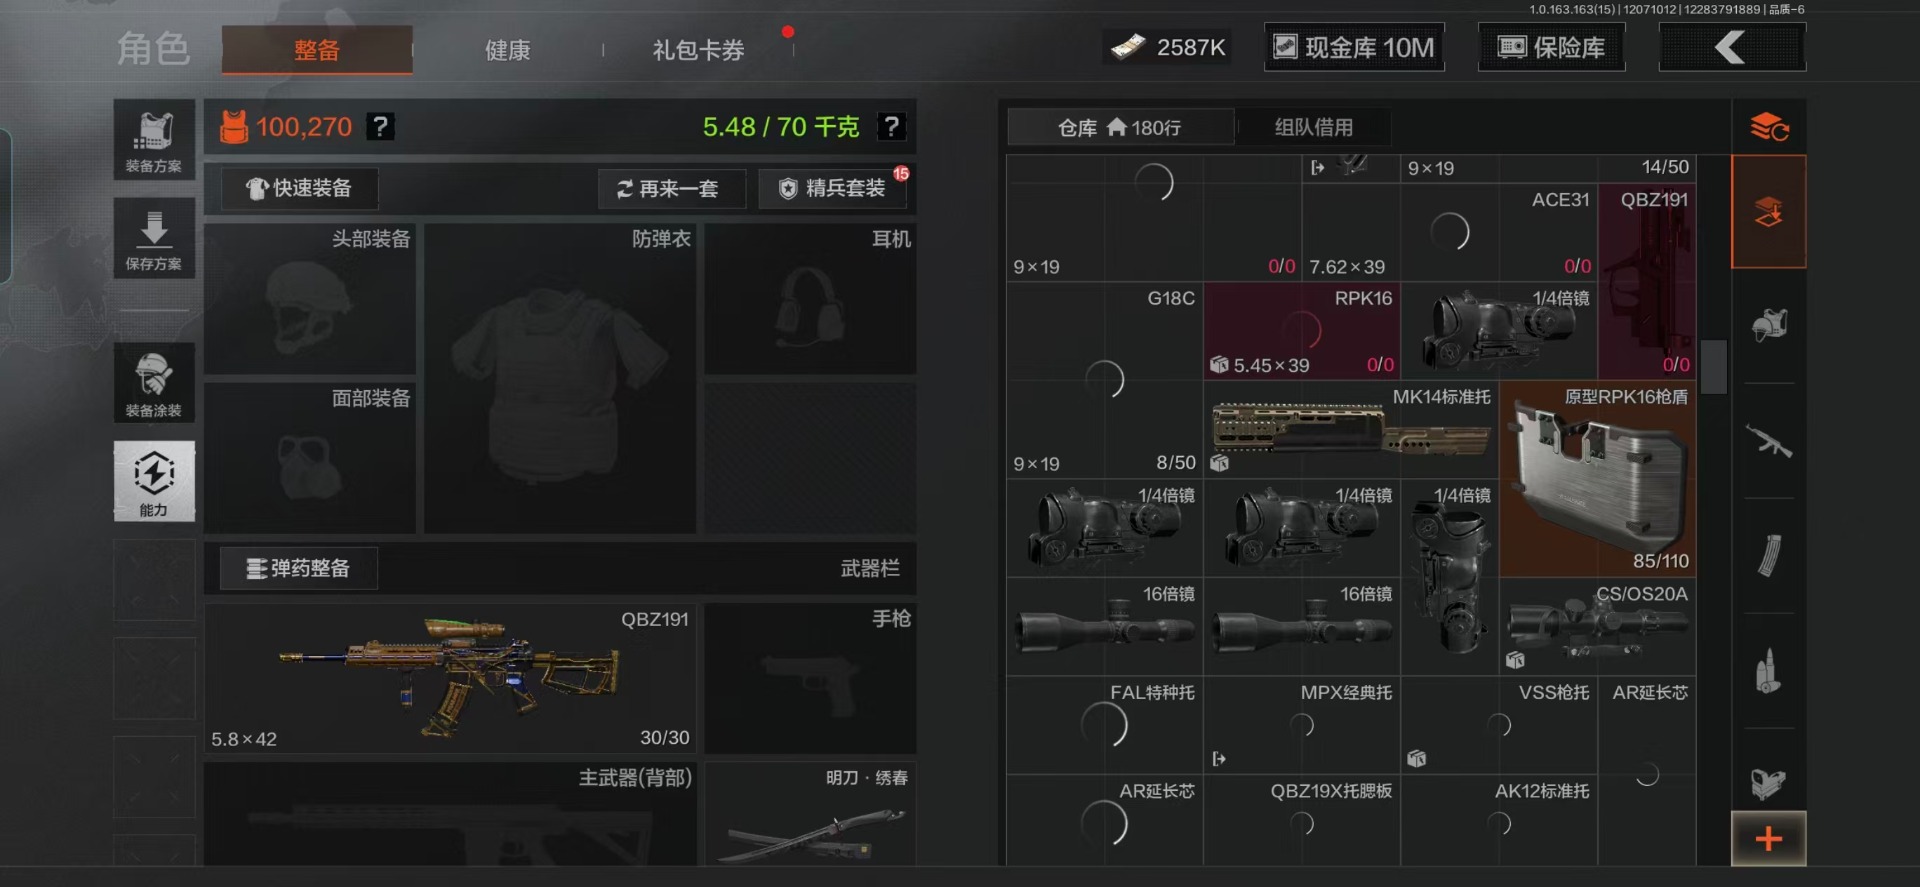Click help icon beside weight 5.48 / 70
1920x887 pixels.
pyautogui.click(x=891, y=127)
